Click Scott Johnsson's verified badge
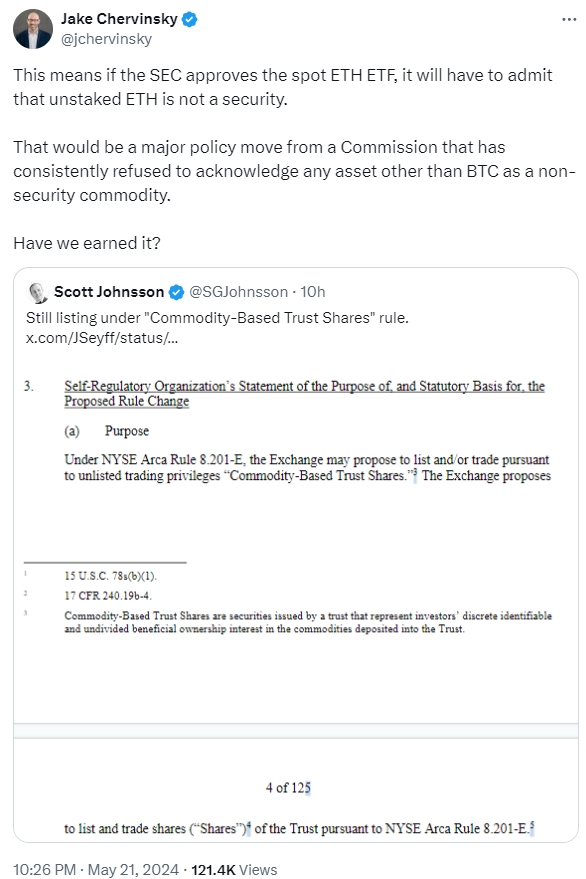Screen dimensions: 586x879 click(176, 292)
